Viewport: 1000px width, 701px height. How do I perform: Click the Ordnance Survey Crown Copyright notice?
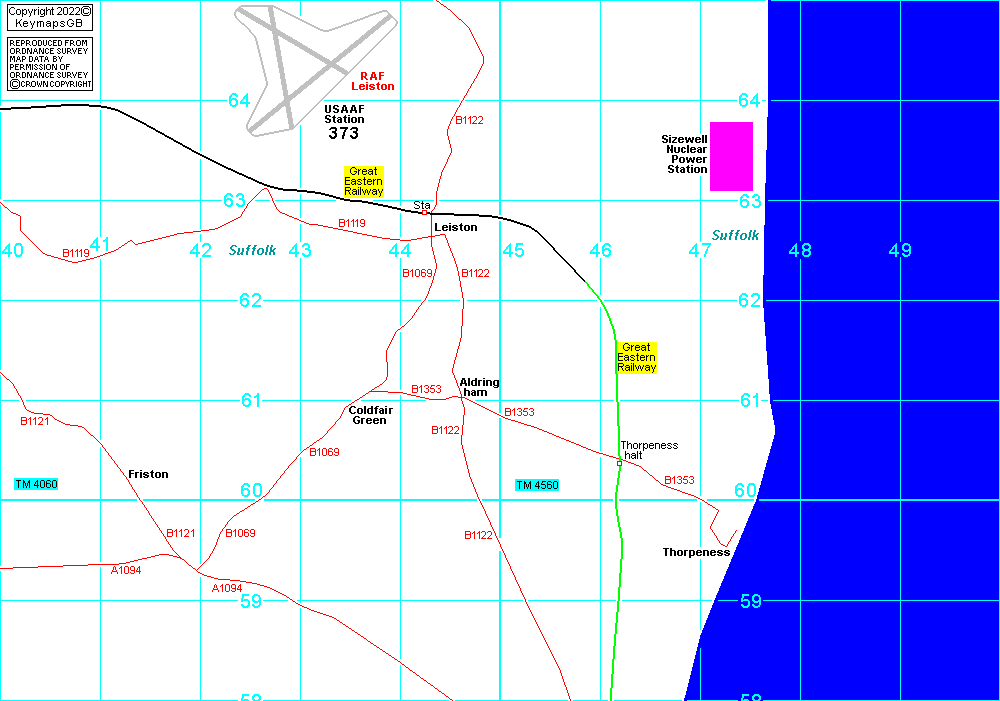pos(49,64)
